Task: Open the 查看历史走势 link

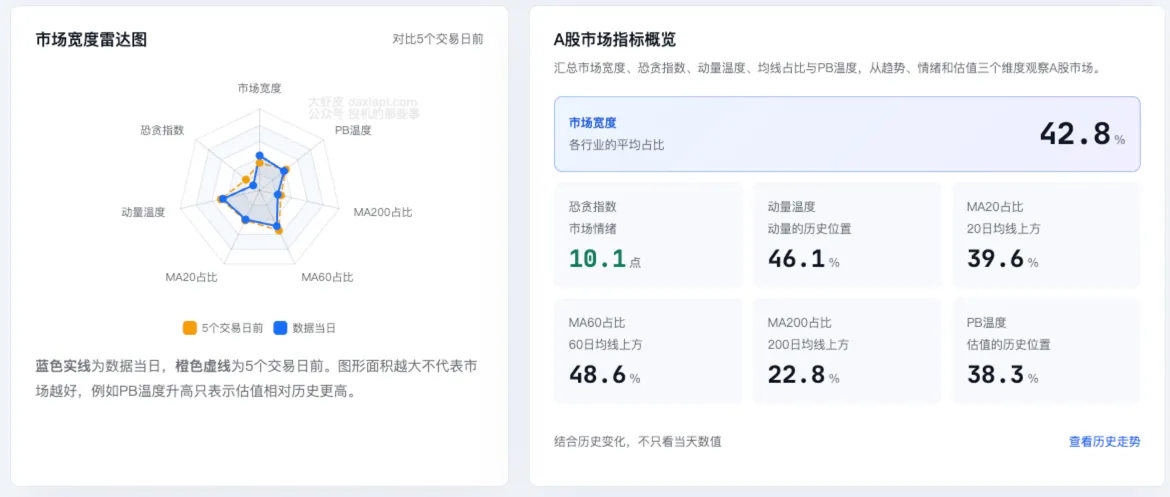Action: pos(1104,441)
